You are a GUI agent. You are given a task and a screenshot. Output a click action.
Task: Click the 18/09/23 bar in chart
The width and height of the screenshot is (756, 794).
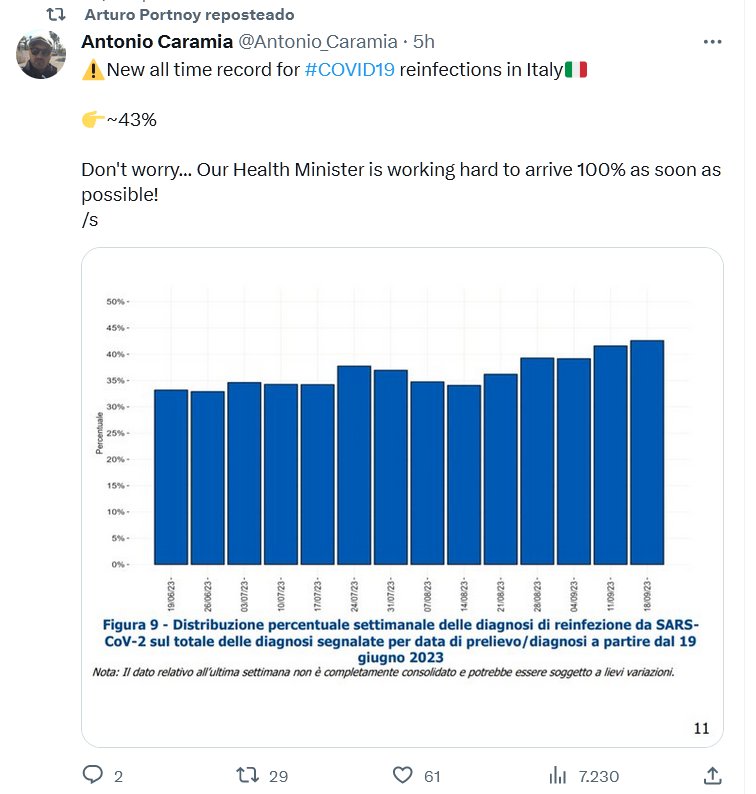pyautogui.click(x=647, y=452)
